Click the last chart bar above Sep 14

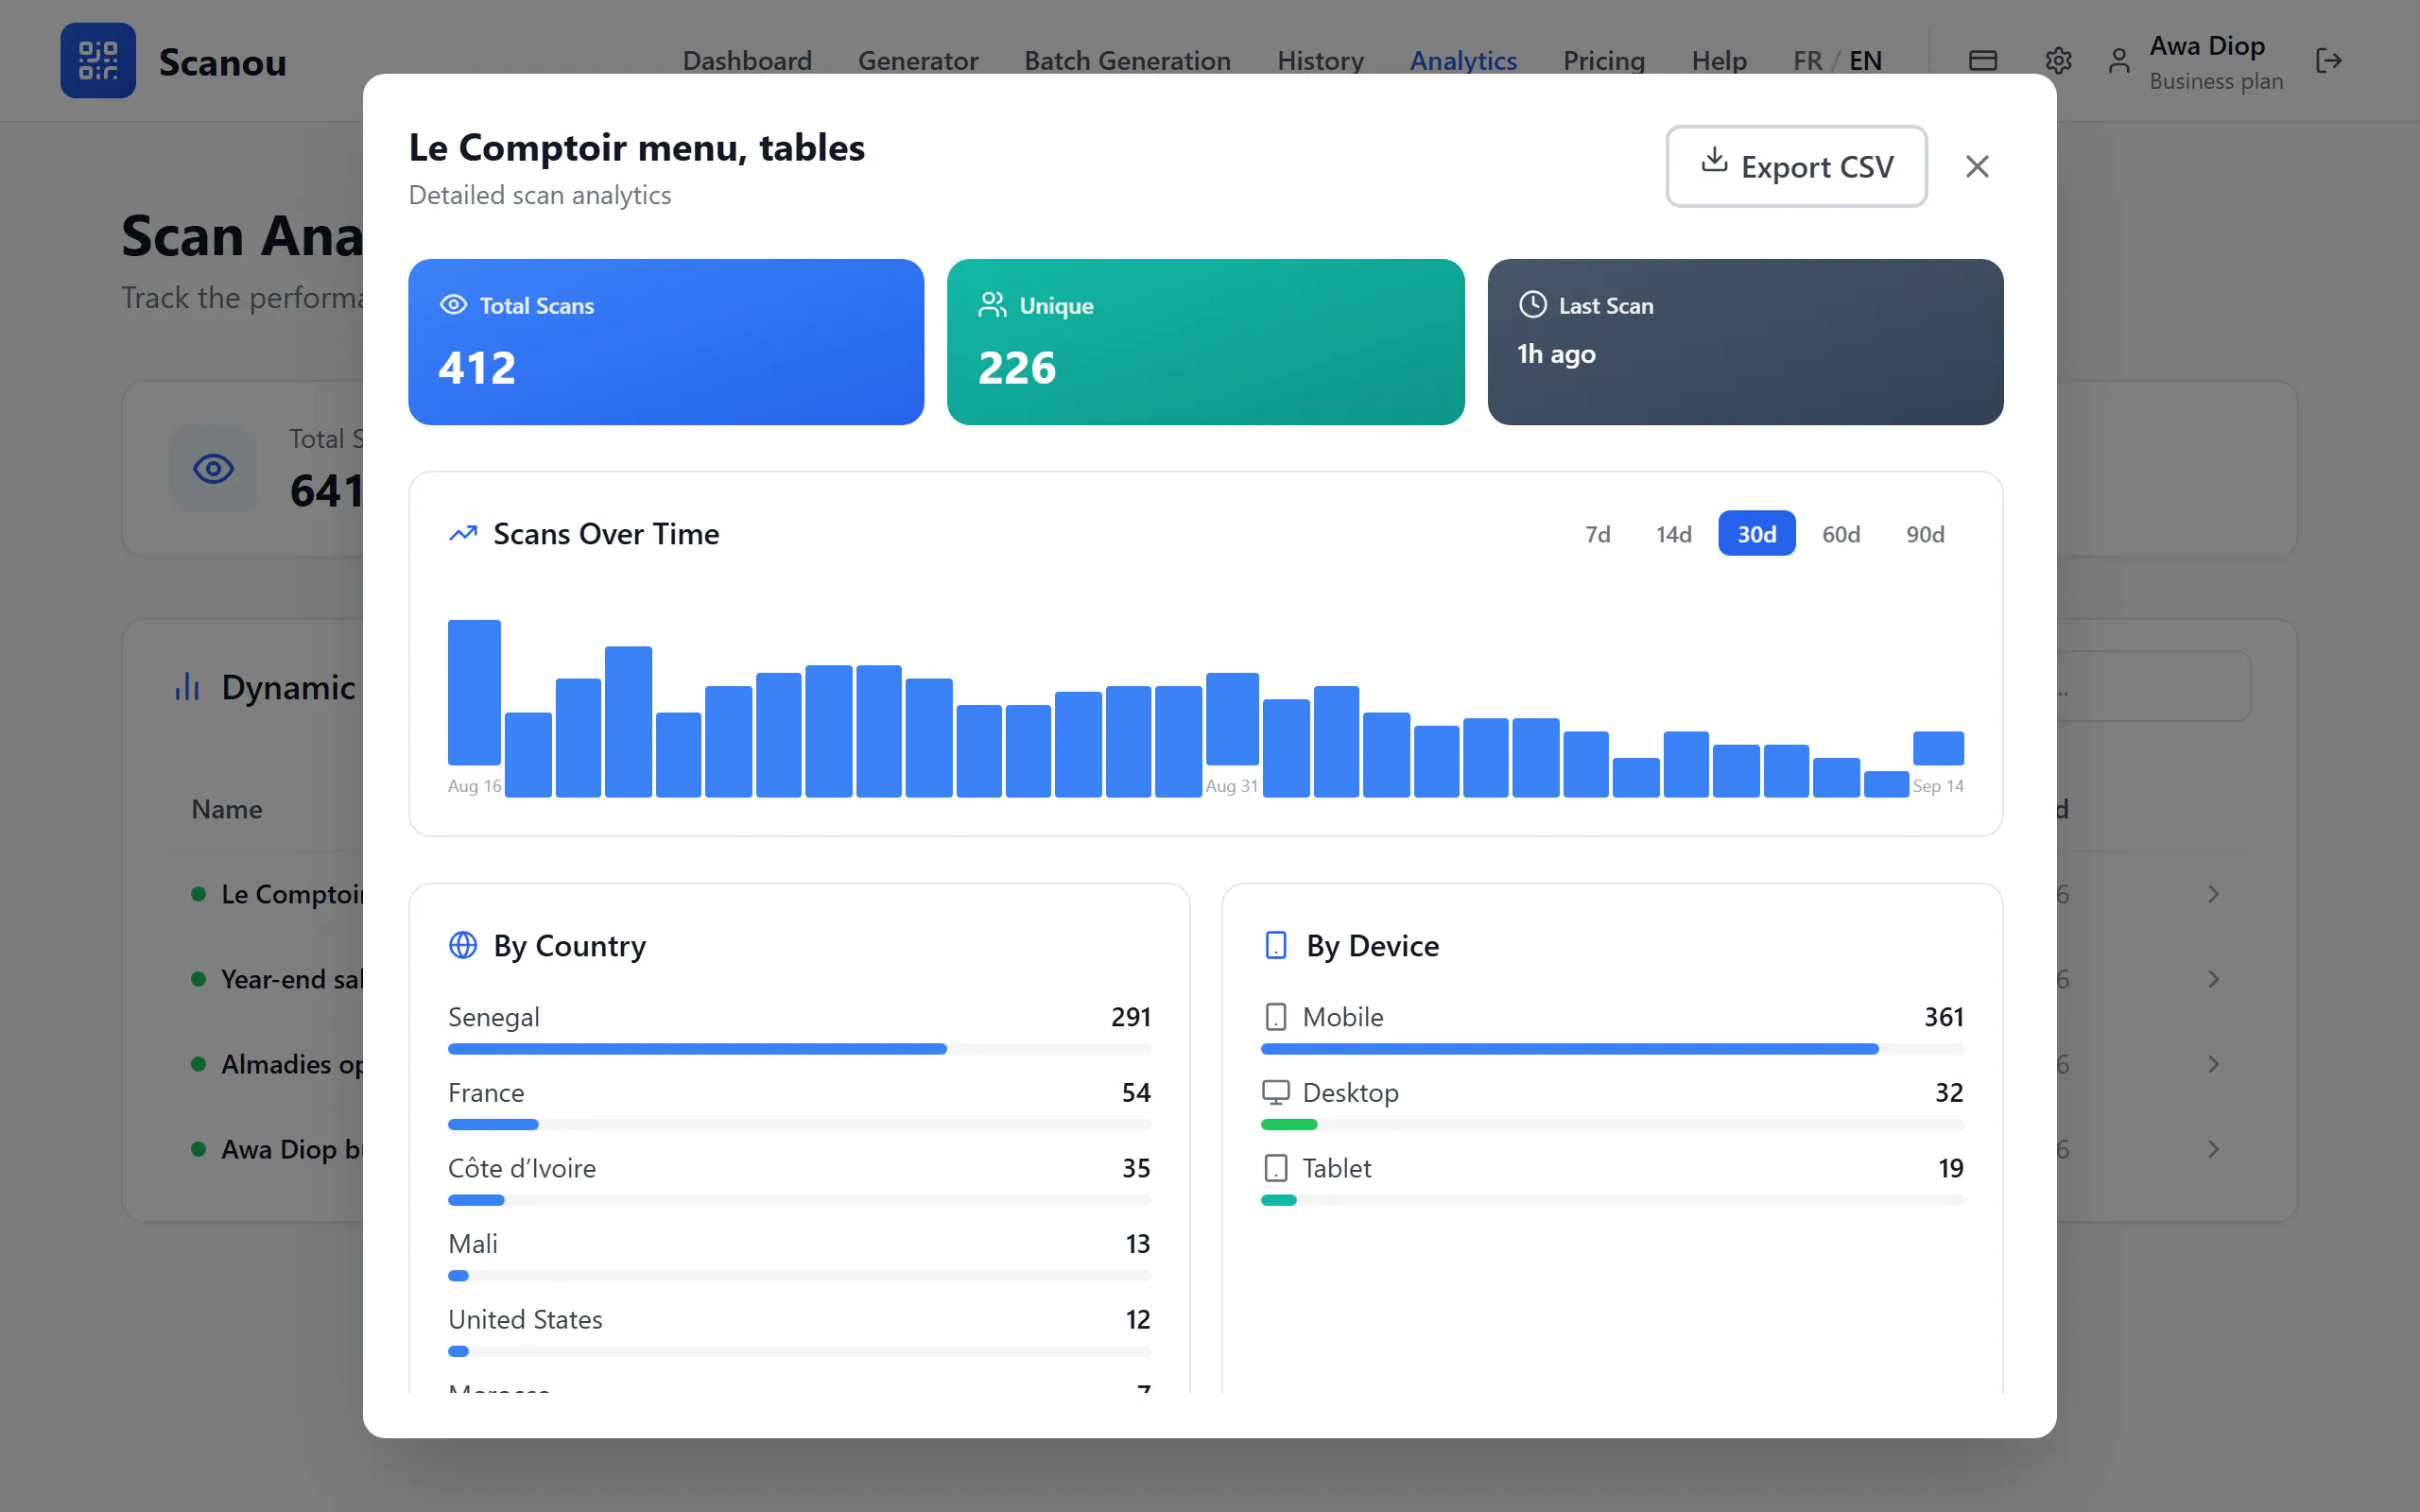[1938, 748]
